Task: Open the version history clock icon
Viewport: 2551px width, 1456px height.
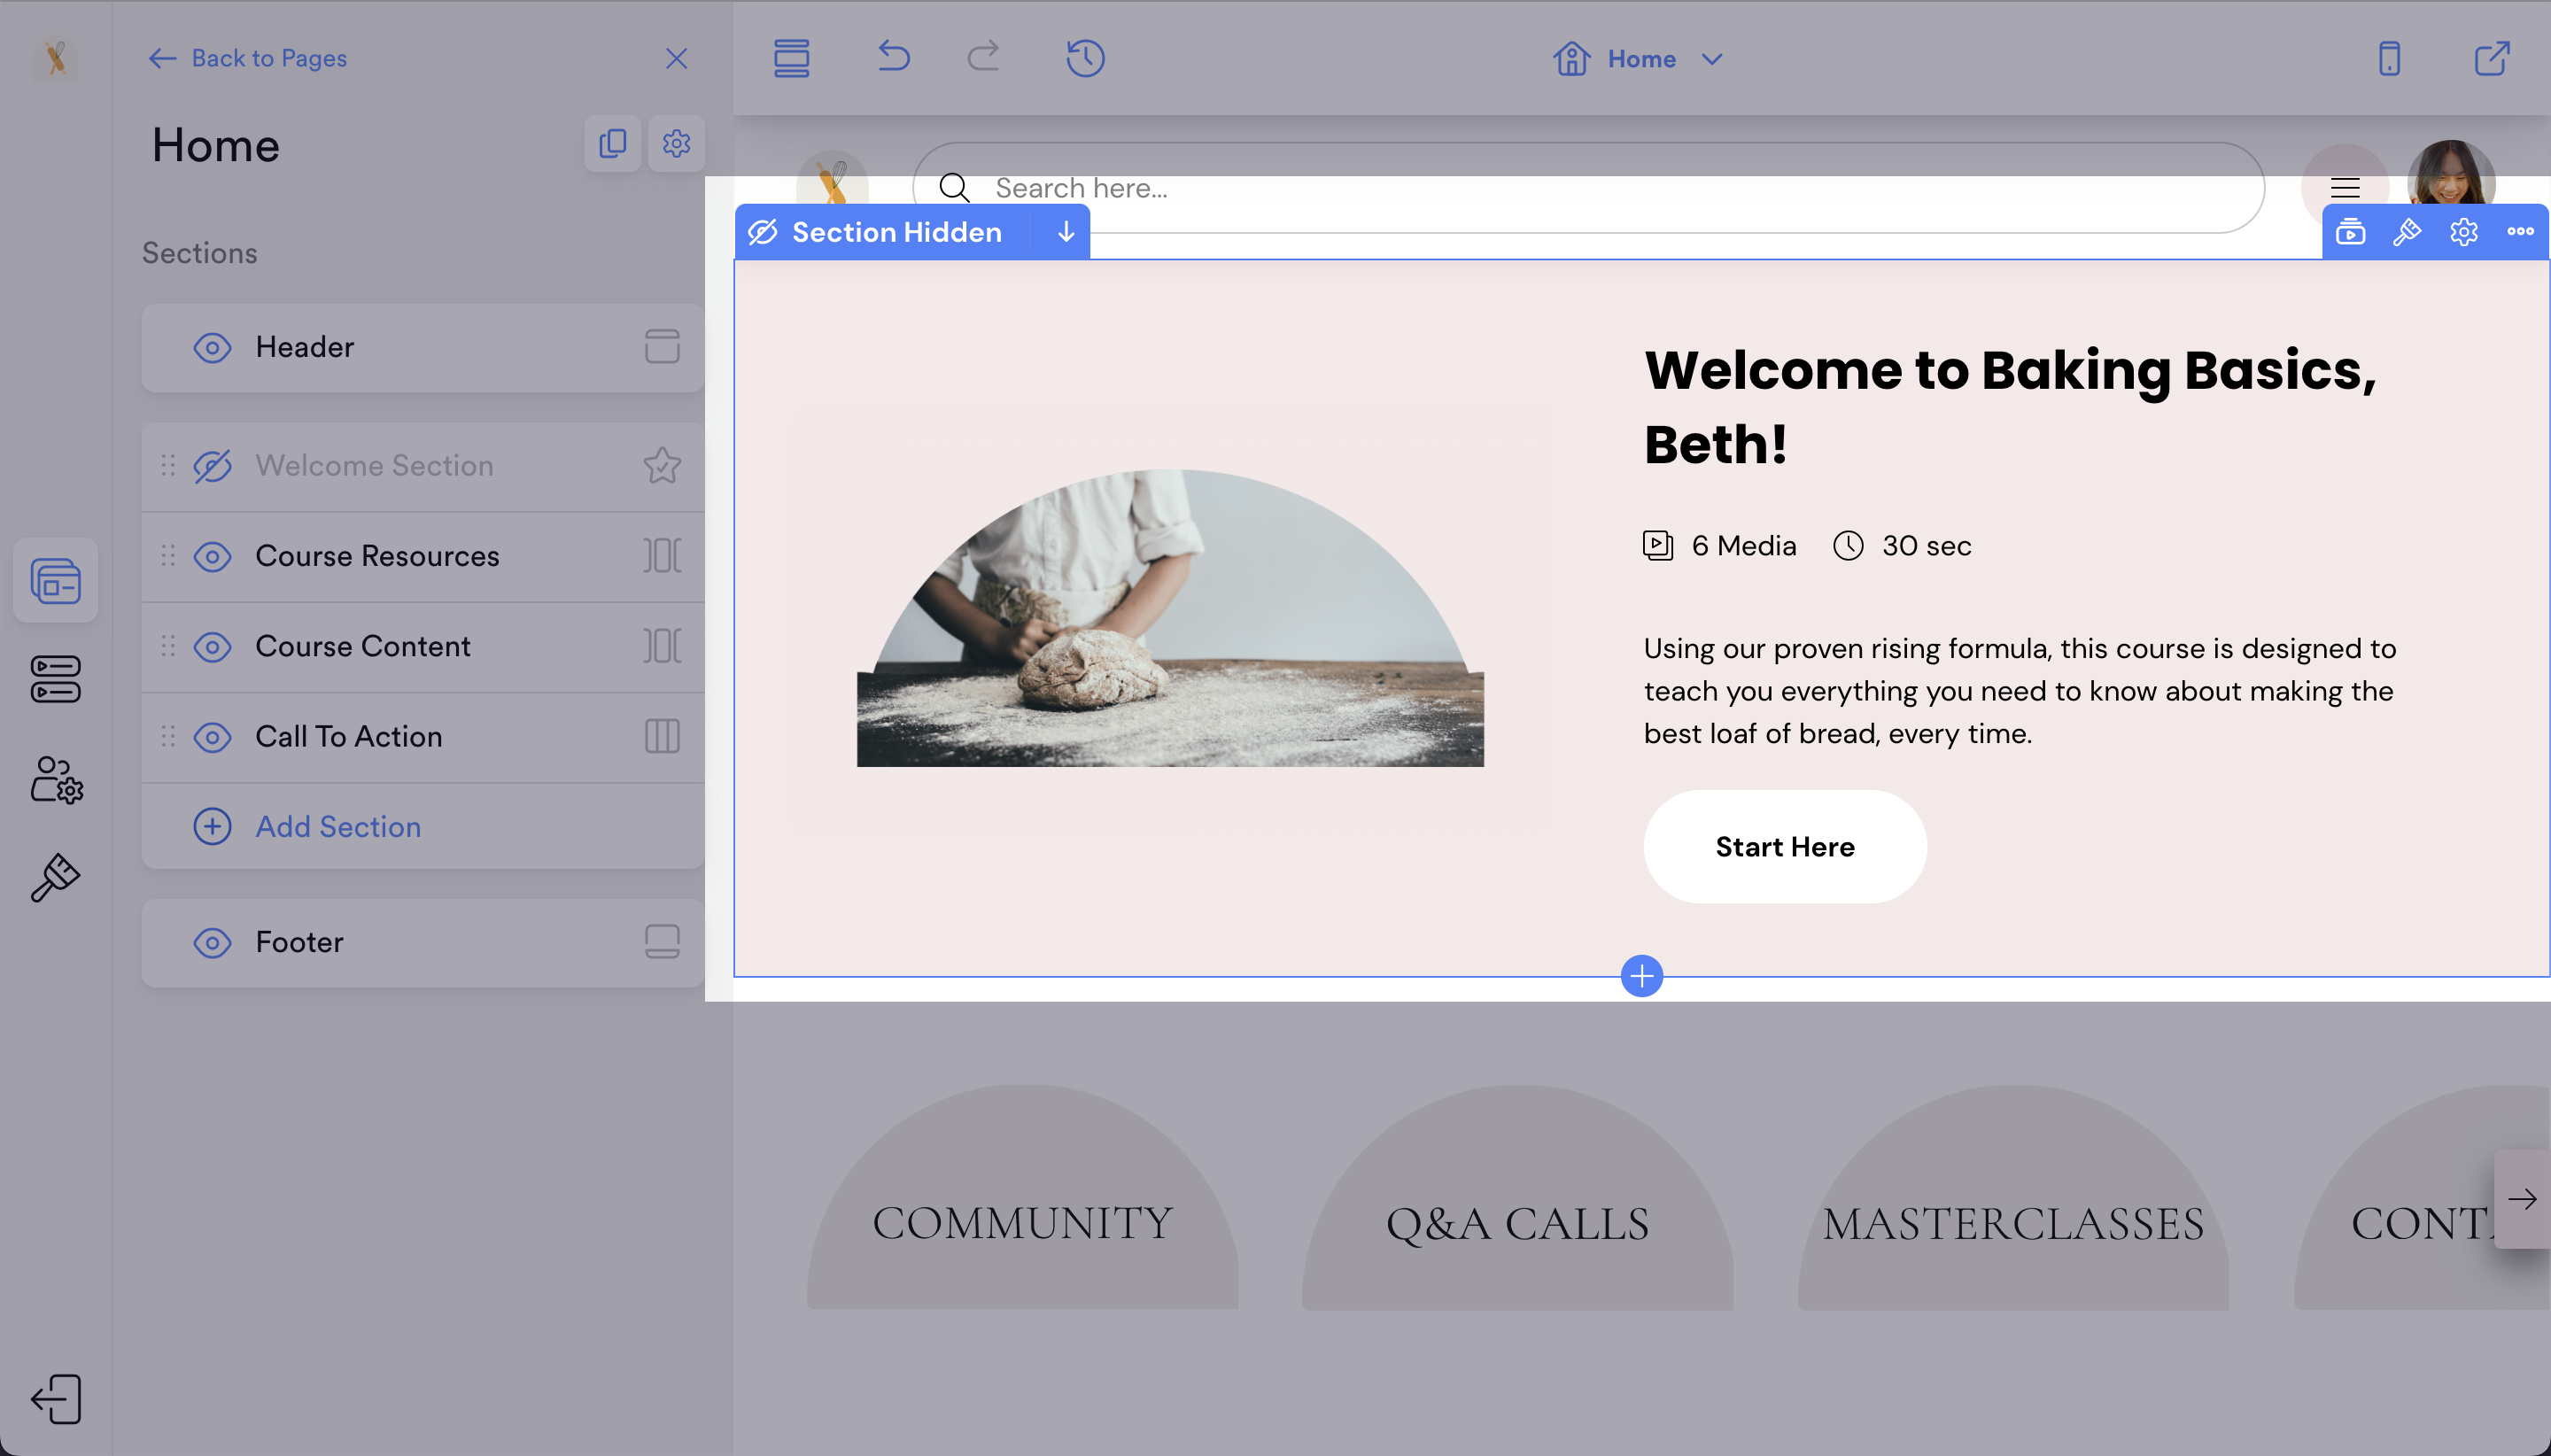Action: (x=1085, y=58)
